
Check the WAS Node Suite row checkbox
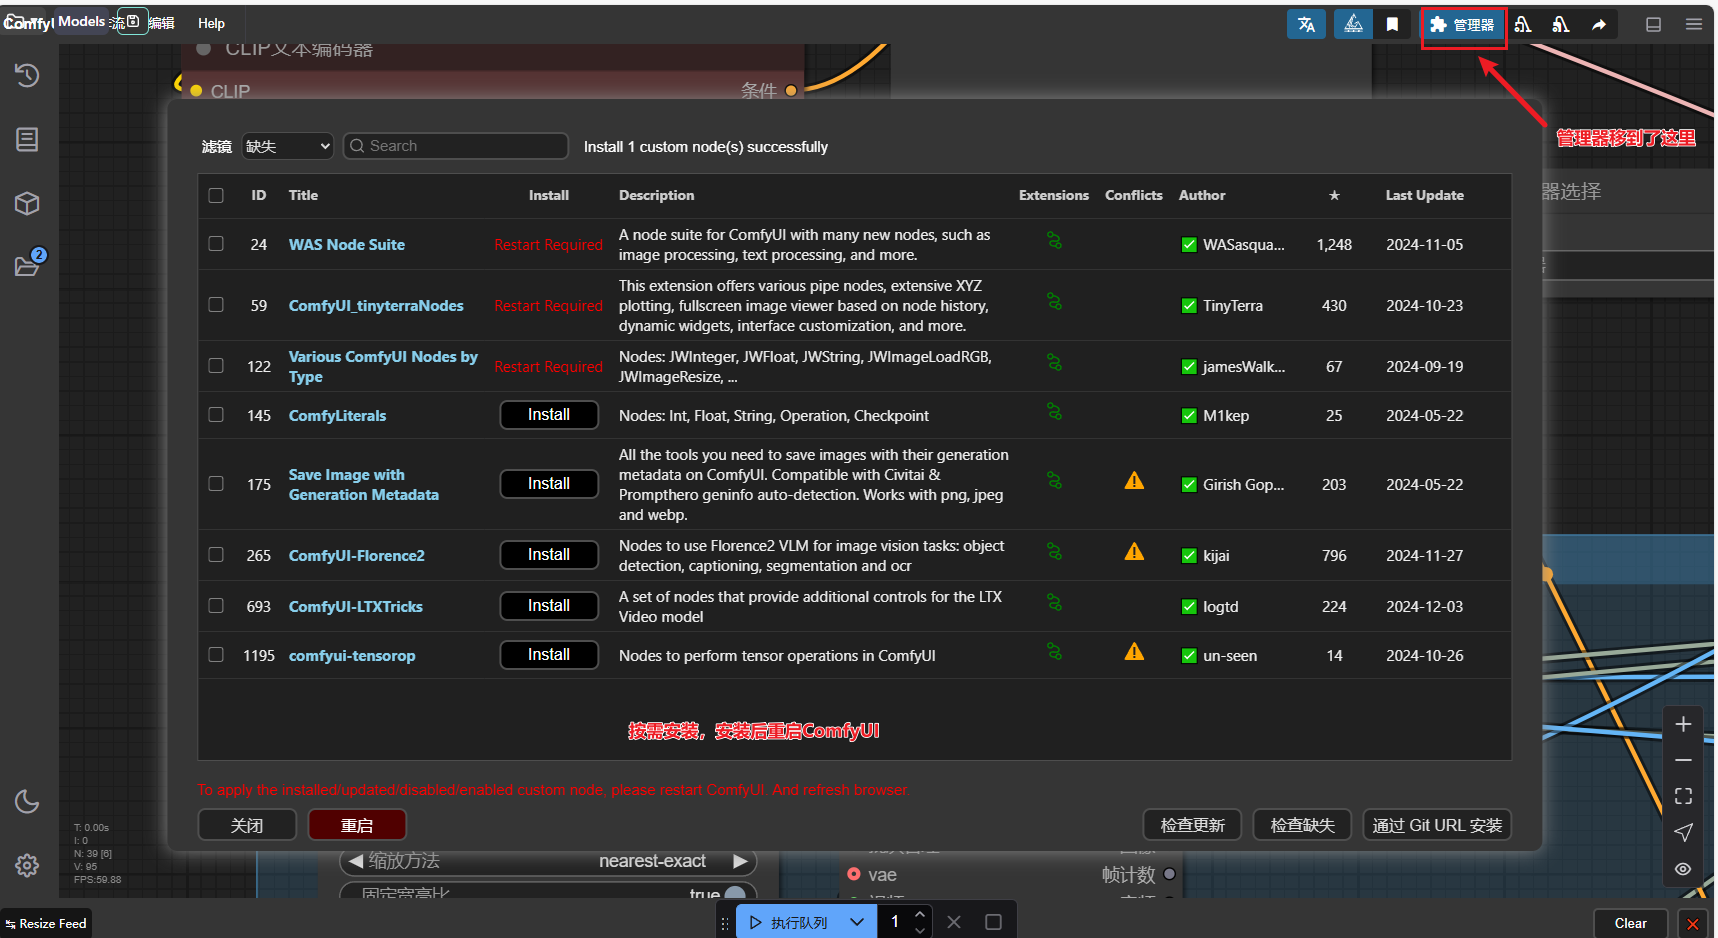216,244
